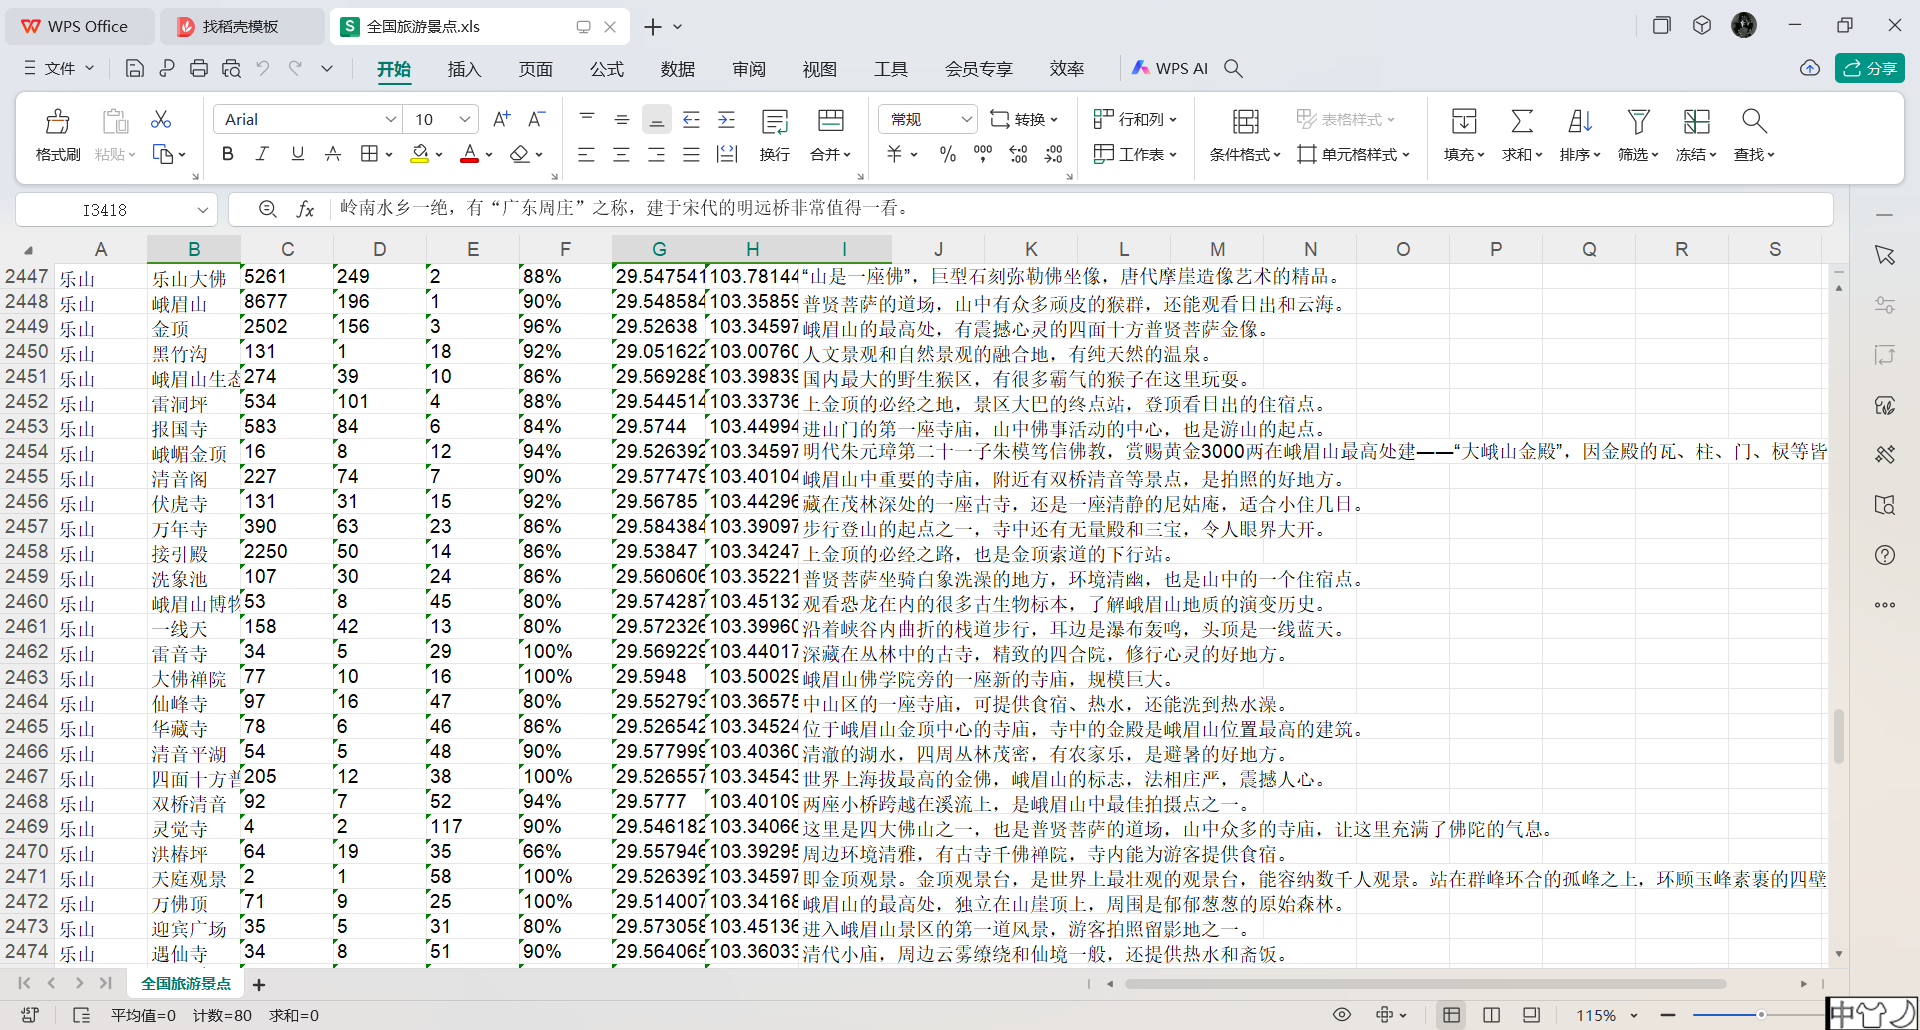This screenshot has height=1030, width=1920.
Task: Toggle underline text formatting
Action: 297,154
